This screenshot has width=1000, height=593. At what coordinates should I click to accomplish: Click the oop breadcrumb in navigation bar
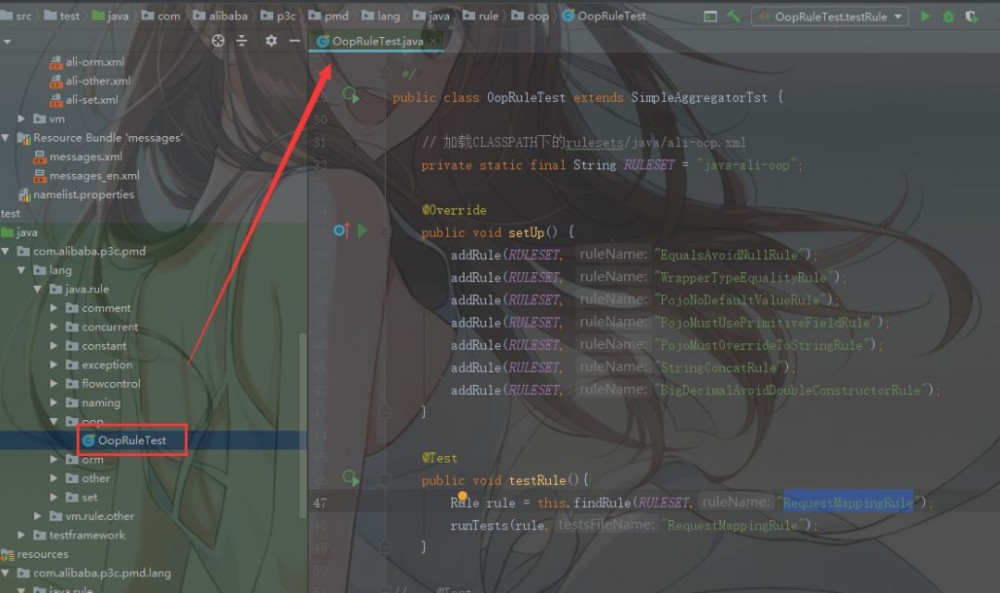531,16
